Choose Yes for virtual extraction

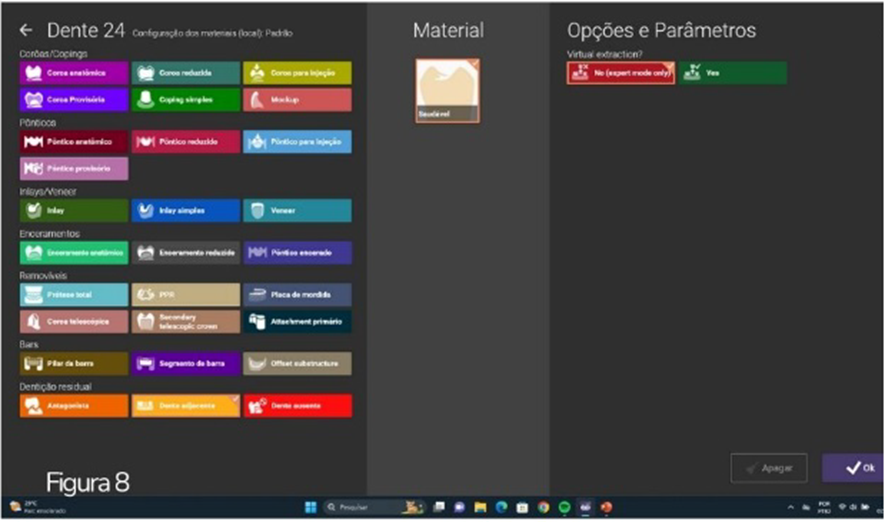coord(733,73)
